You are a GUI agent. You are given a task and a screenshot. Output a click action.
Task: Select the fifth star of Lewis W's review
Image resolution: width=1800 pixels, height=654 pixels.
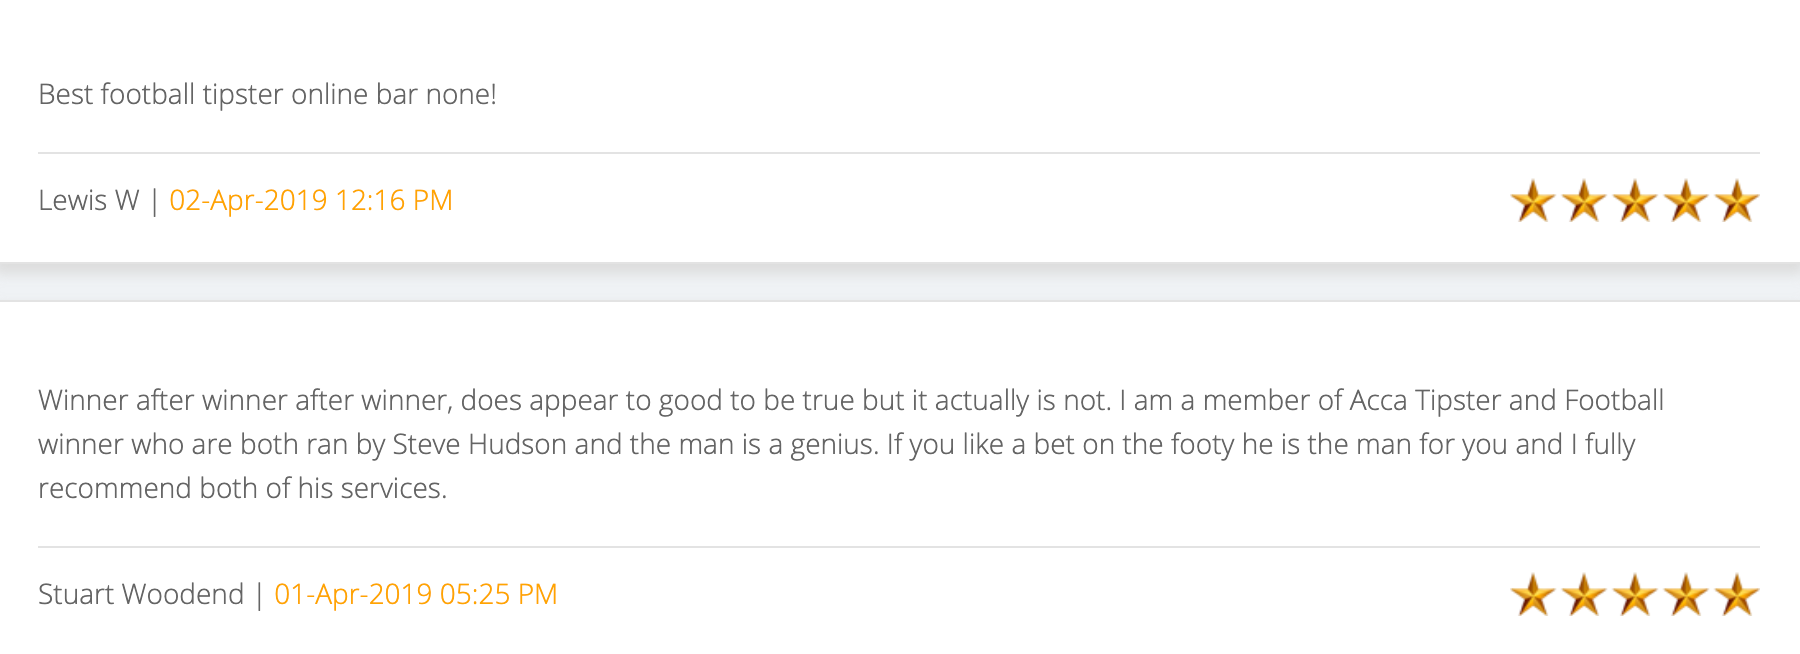[1737, 201]
